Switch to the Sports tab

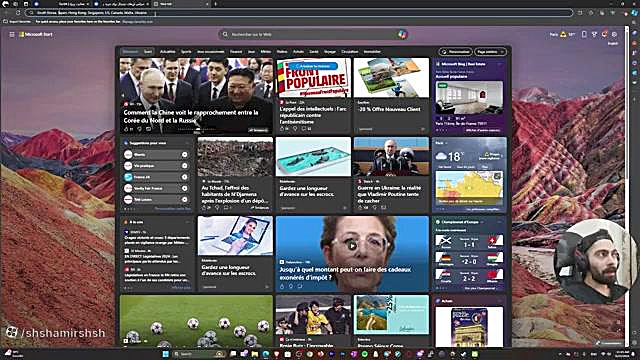(186, 52)
